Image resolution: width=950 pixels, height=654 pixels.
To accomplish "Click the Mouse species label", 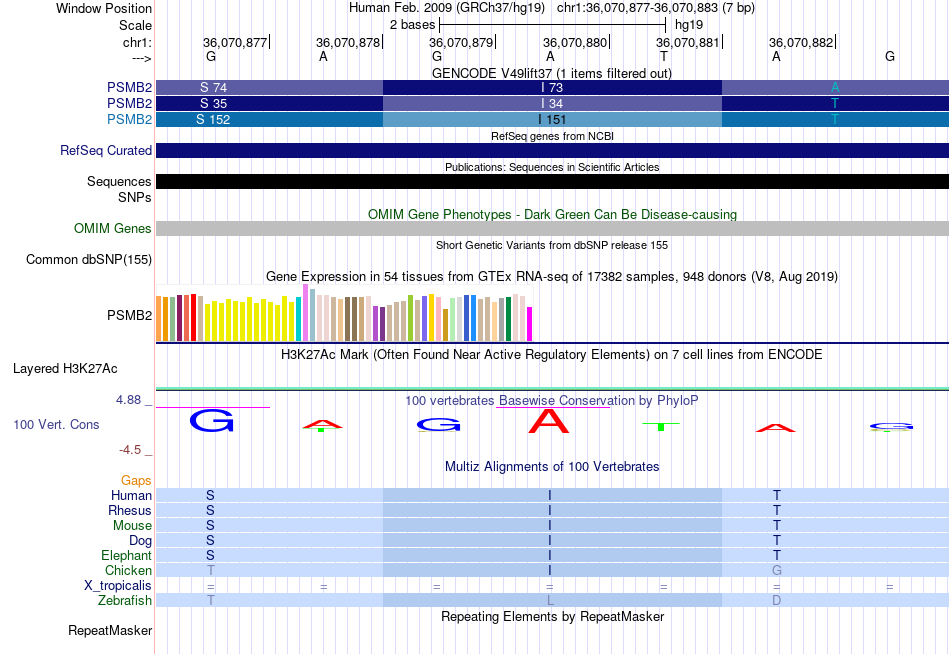I will pyautogui.click(x=132, y=526).
